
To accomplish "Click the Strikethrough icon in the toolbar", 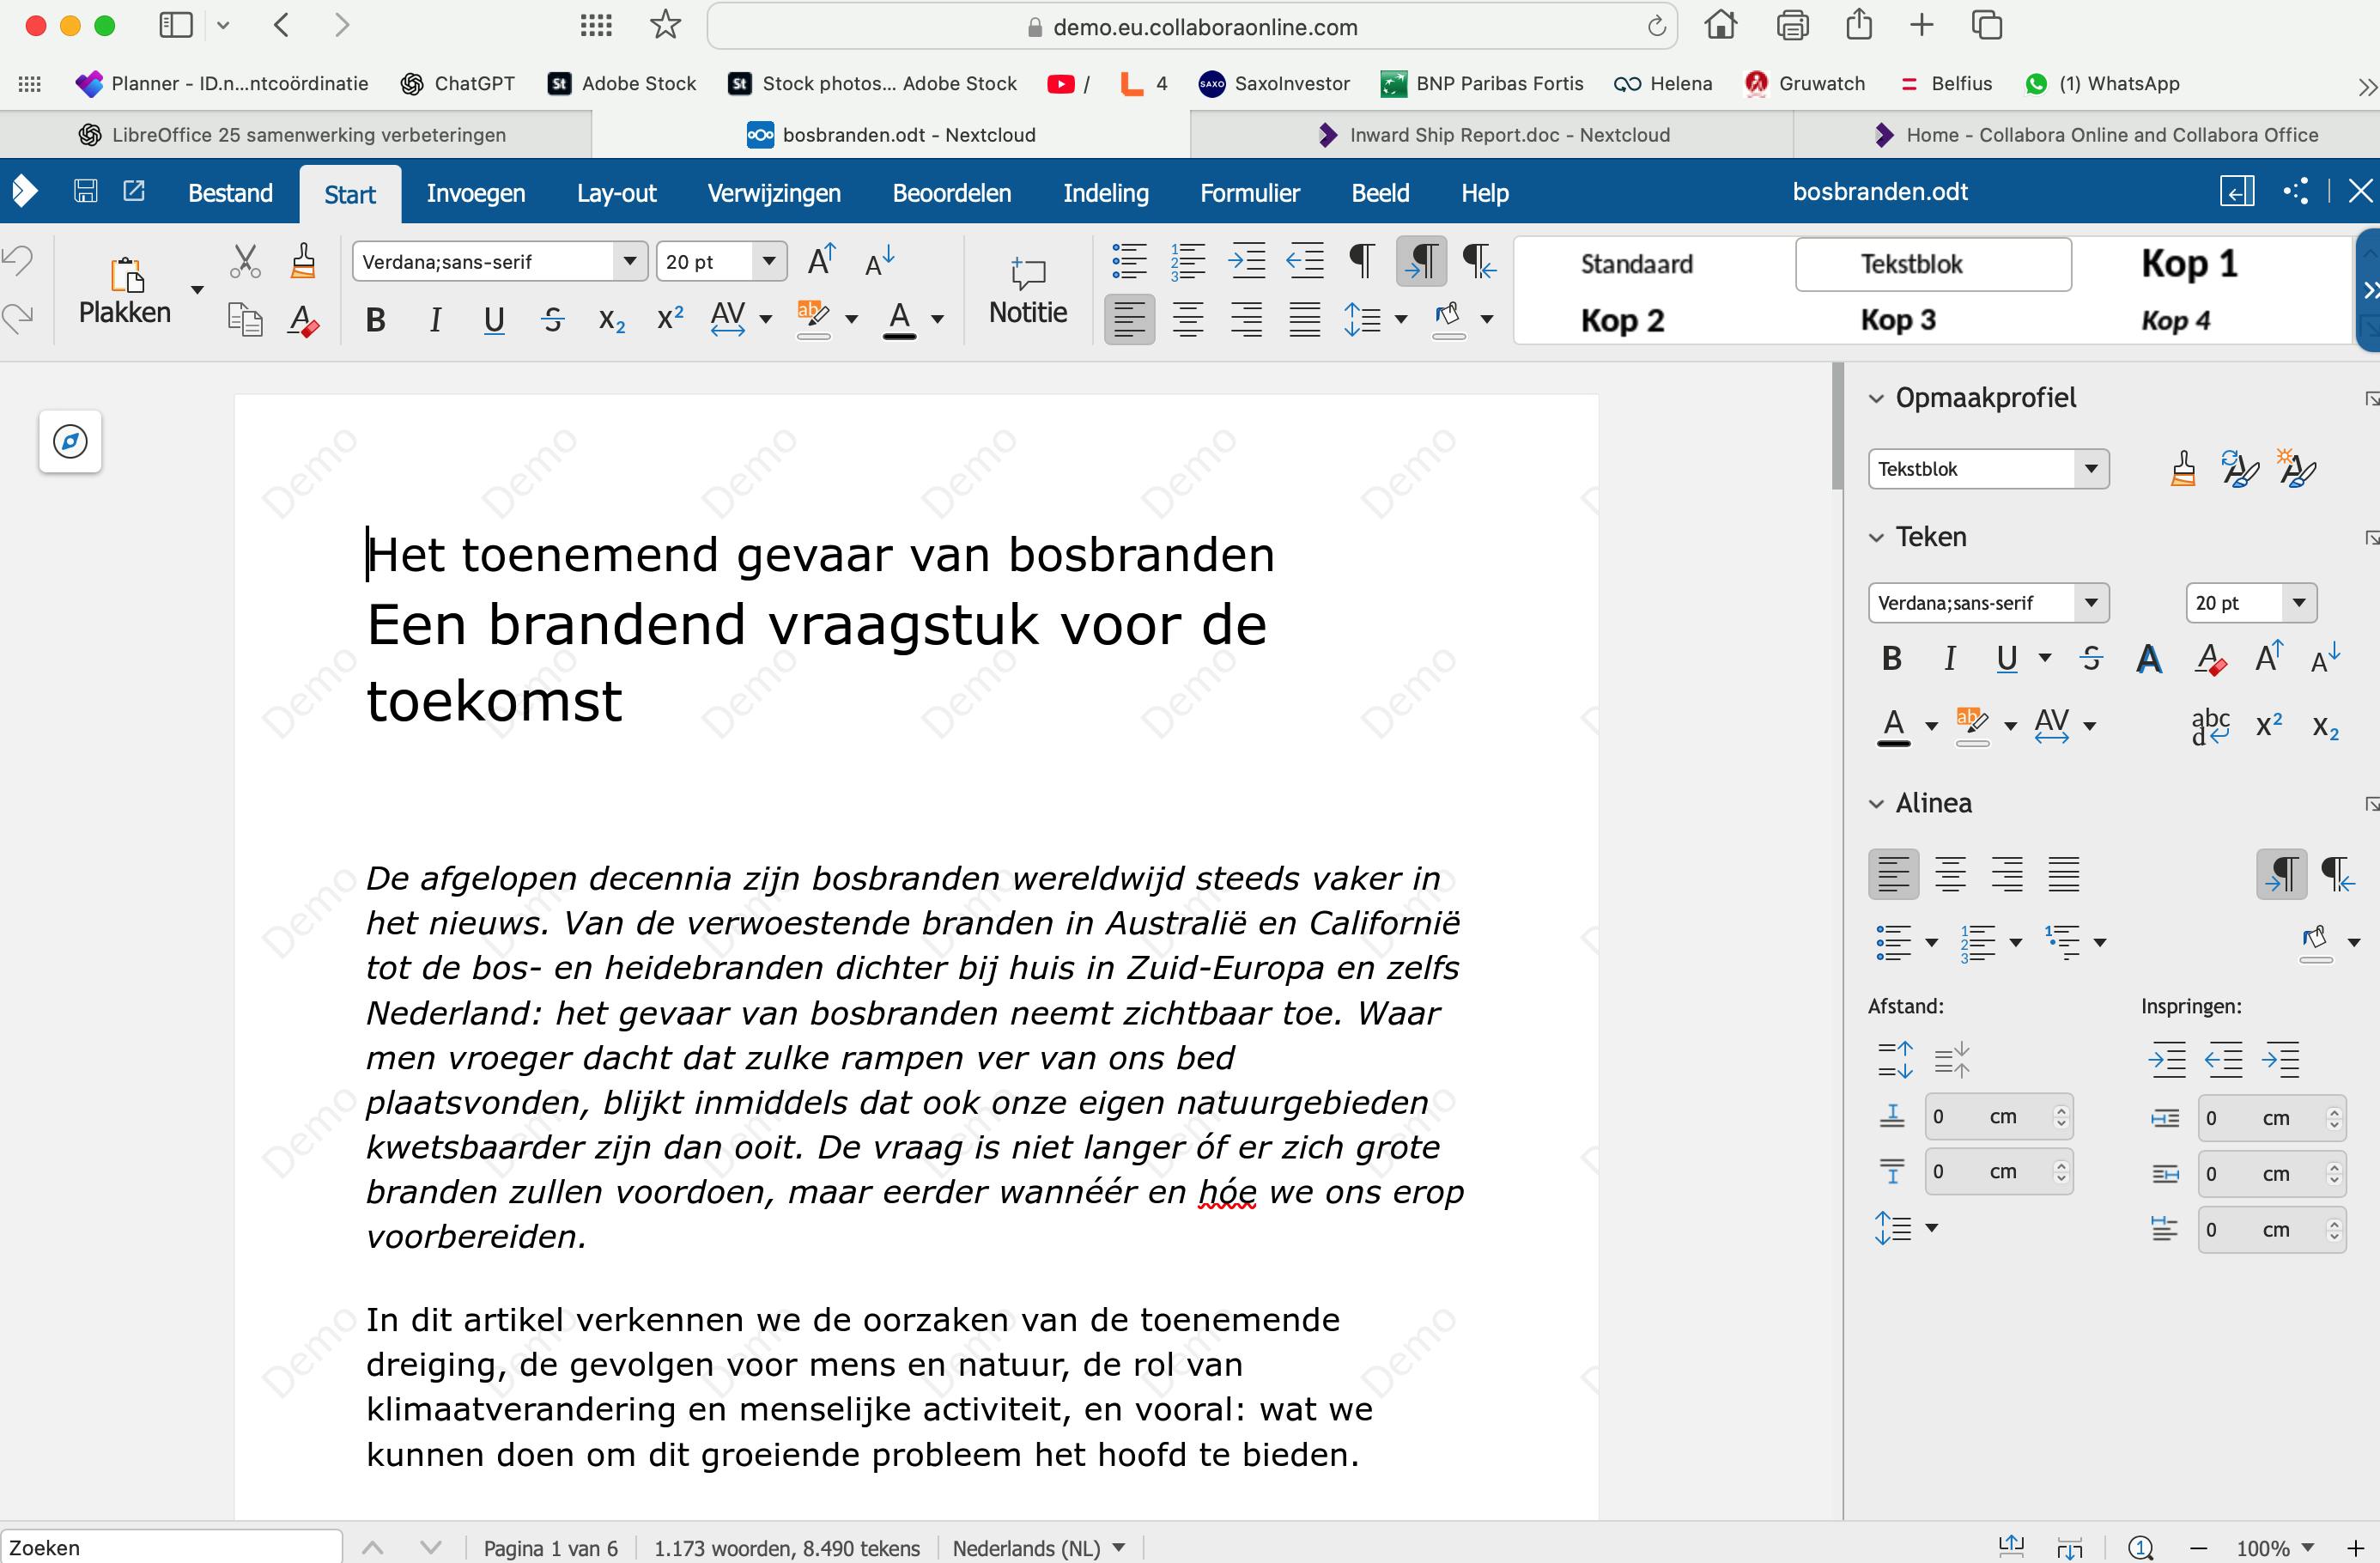I will point(552,320).
